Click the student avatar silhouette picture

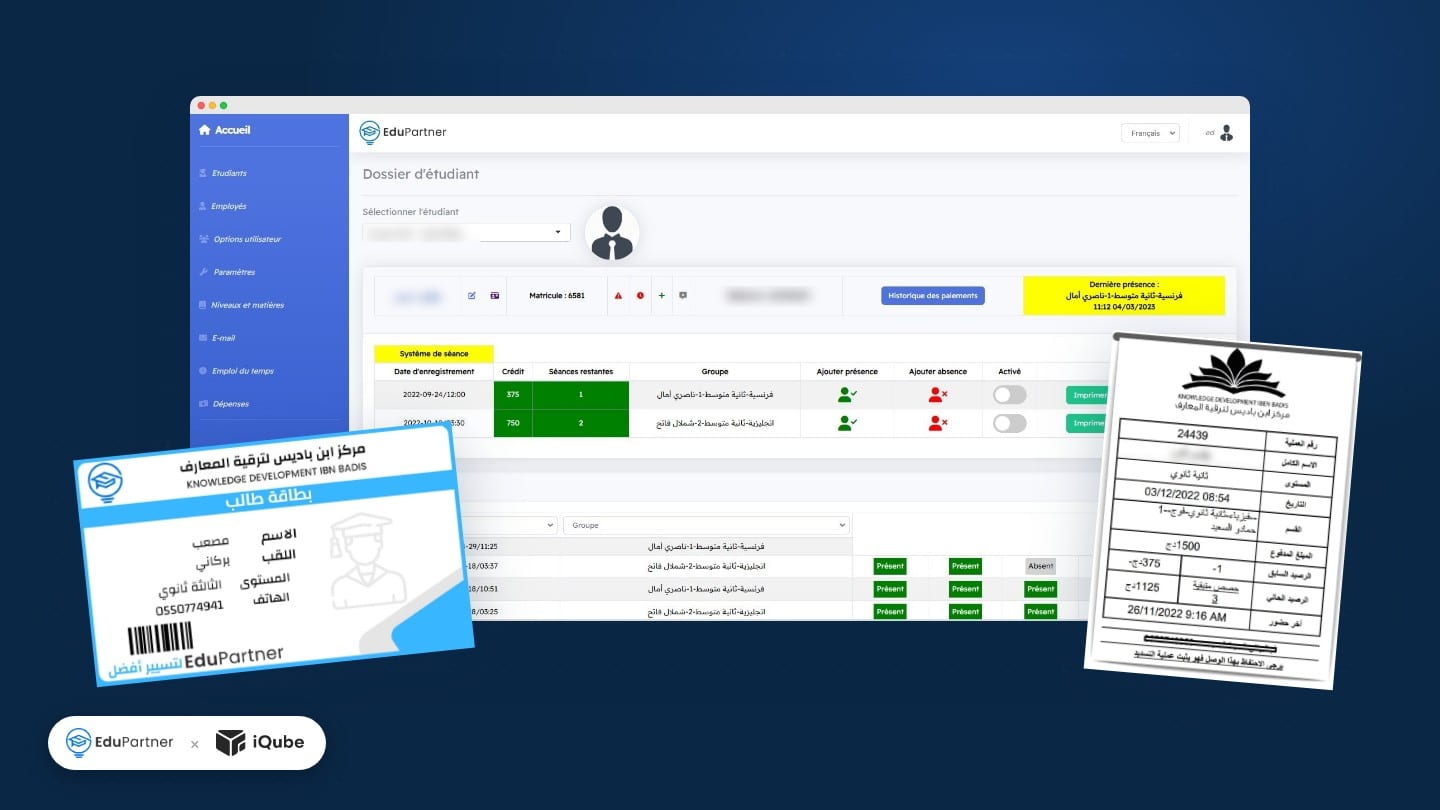click(612, 233)
